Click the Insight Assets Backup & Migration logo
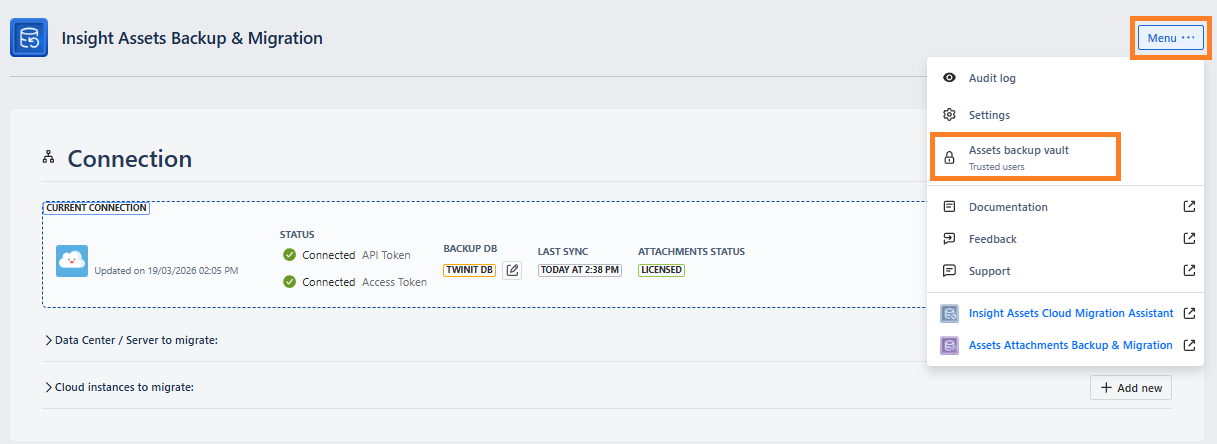 (30, 38)
